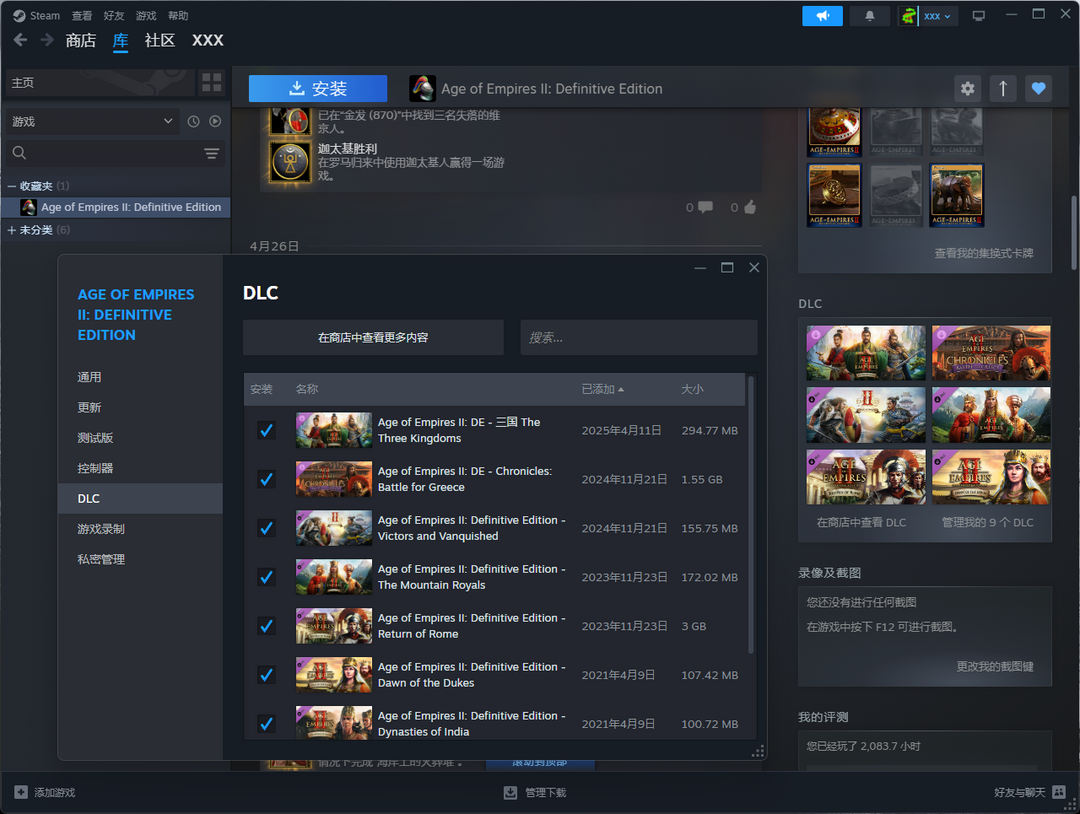The image size is (1080, 814).
Task: Click the blue 安装 button
Action: click(x=318, y=88)
